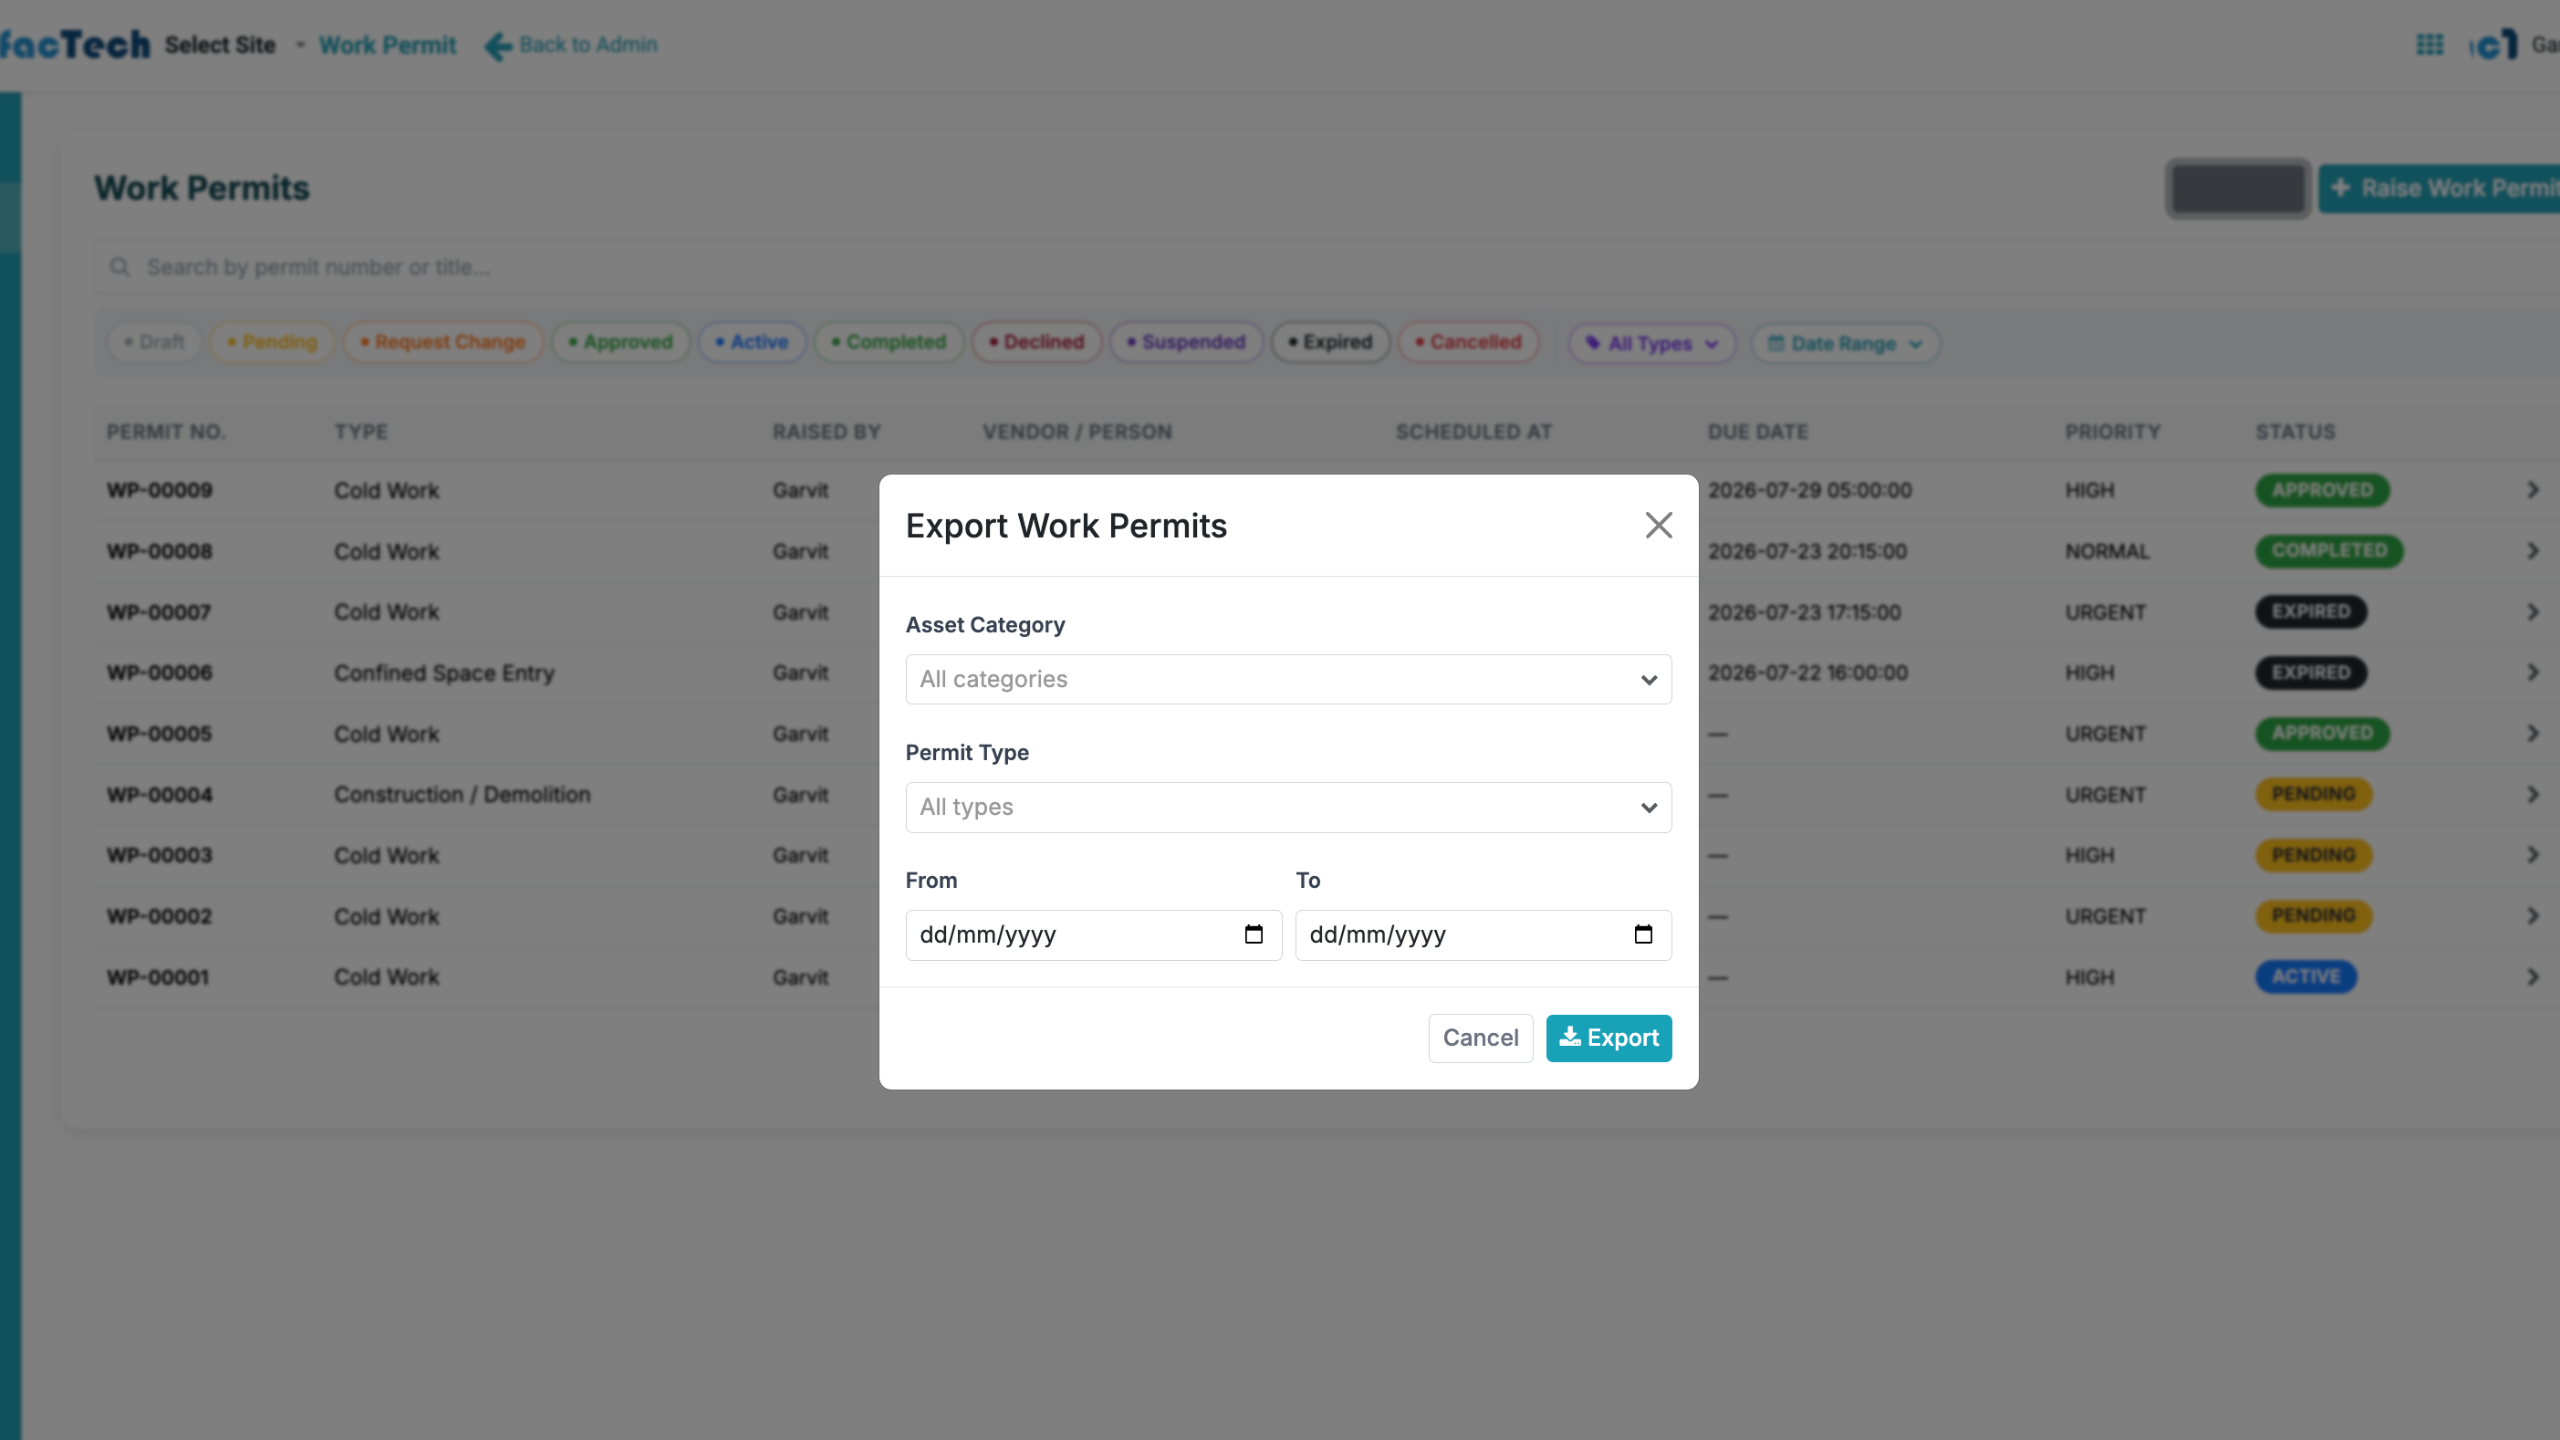The image size is (2560, 1440).
Task: Open row arrow for WP-00004
Action: point(2533,795)
